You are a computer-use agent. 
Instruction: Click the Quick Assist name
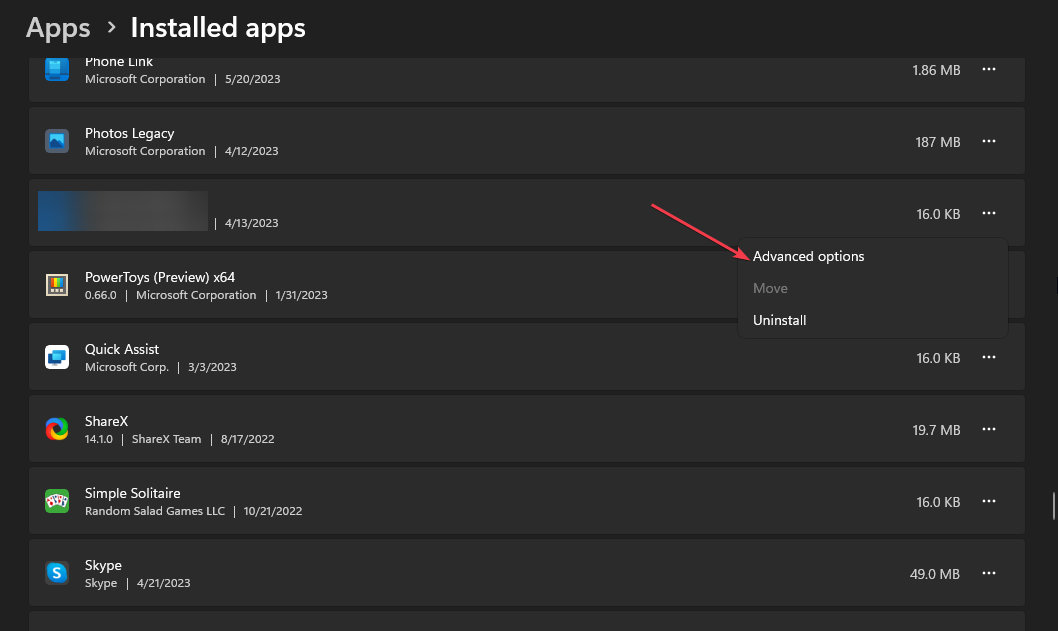[122, 349]
